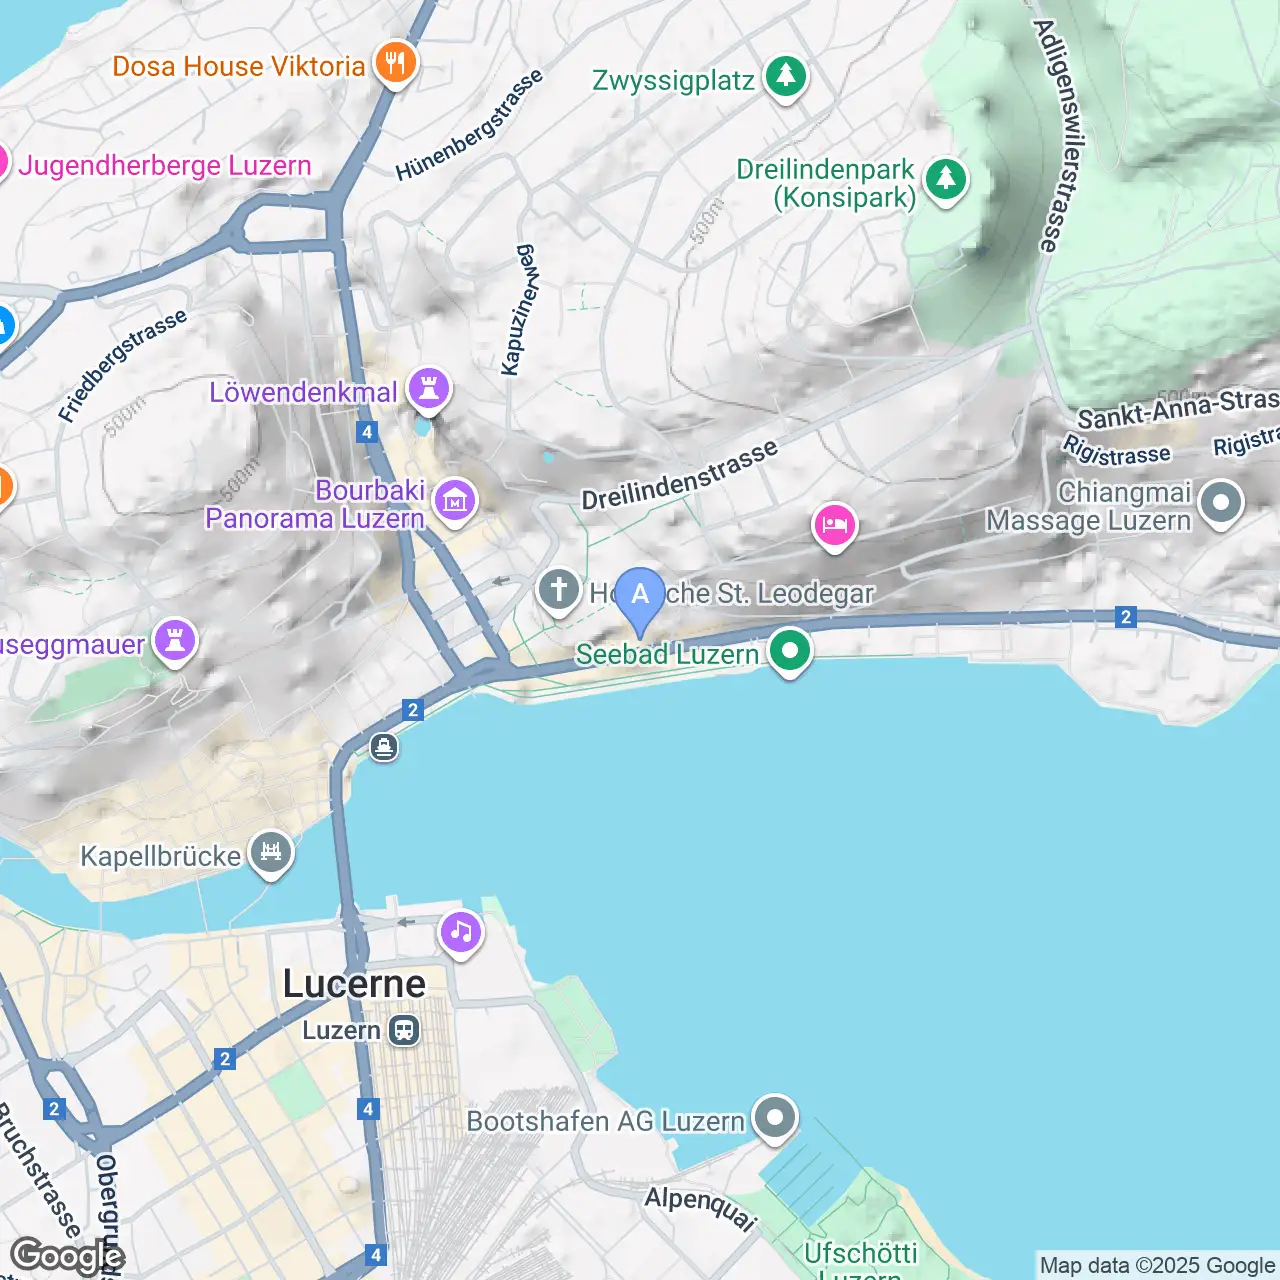The image size is (1280, 1280).
Task: Open the pink hotel bed marker
Action: click(834, 525)
